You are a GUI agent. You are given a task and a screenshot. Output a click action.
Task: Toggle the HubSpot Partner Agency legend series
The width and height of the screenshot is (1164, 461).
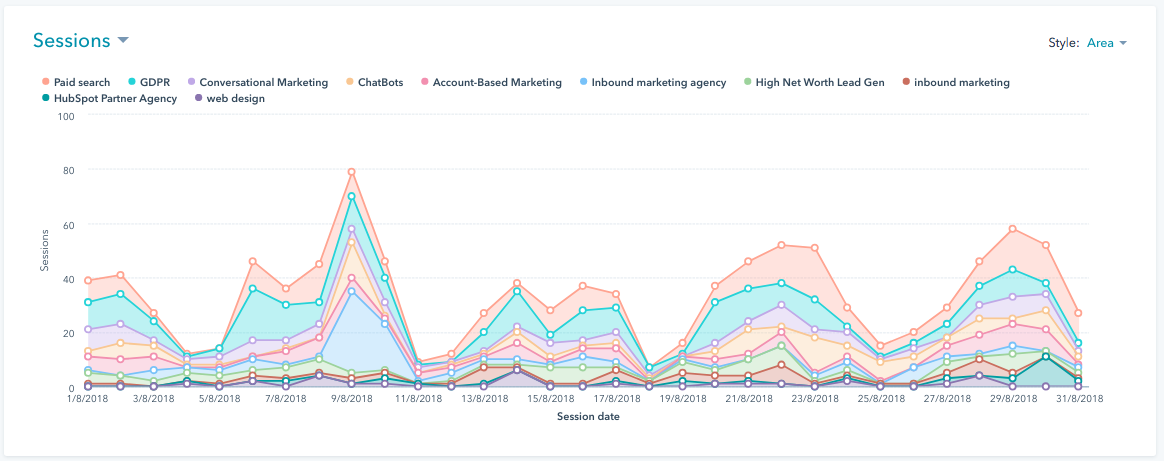point(109,98)
